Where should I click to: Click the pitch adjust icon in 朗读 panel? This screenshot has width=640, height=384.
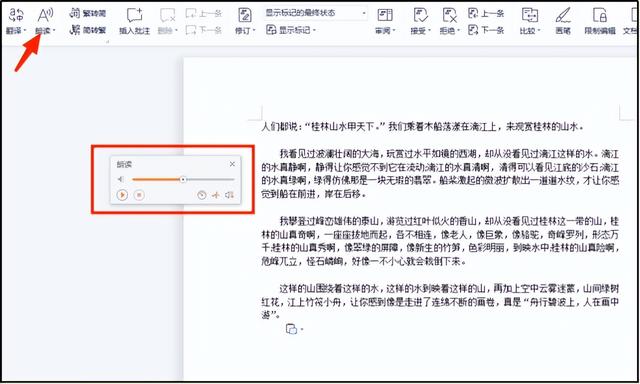click(x=216, y=195)
